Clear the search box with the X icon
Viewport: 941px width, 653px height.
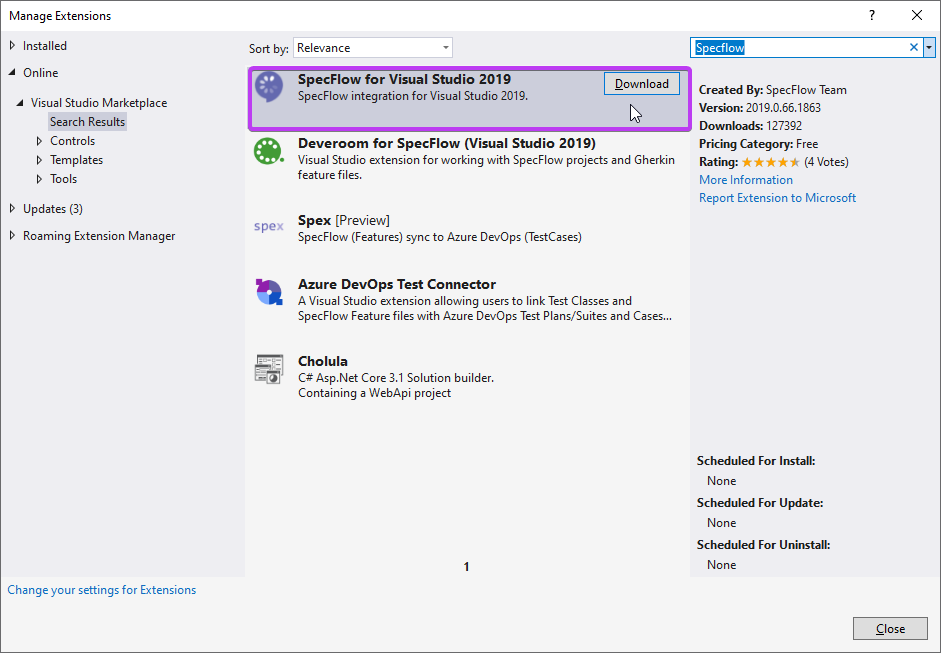point(913,47)
